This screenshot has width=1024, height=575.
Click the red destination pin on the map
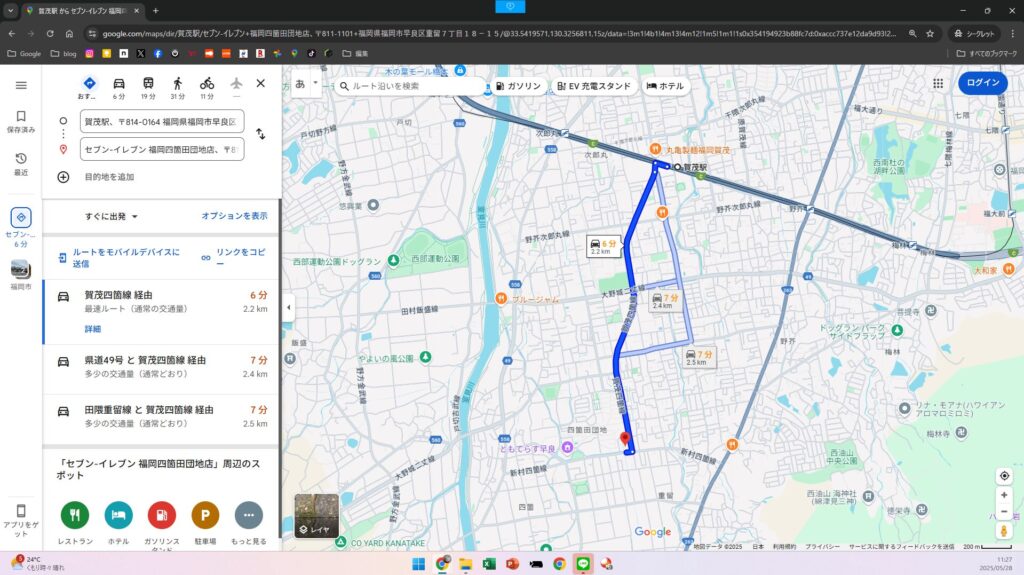625,438
